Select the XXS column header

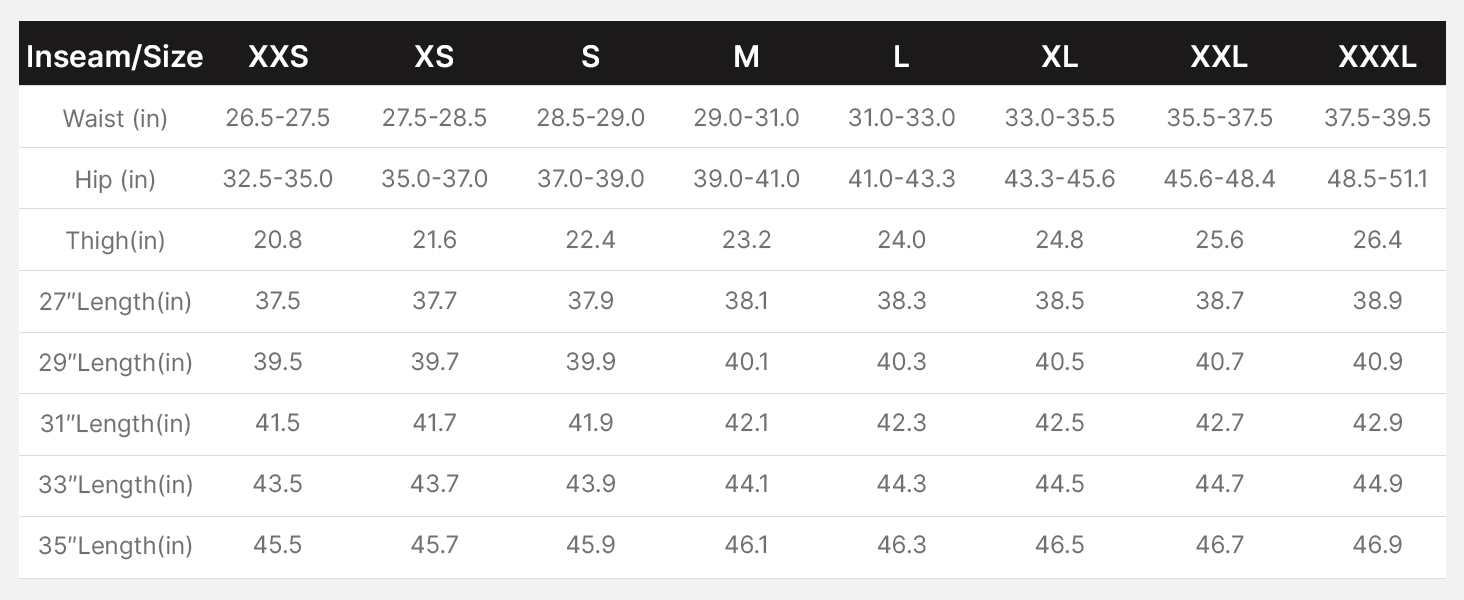(x=278, y=56)
